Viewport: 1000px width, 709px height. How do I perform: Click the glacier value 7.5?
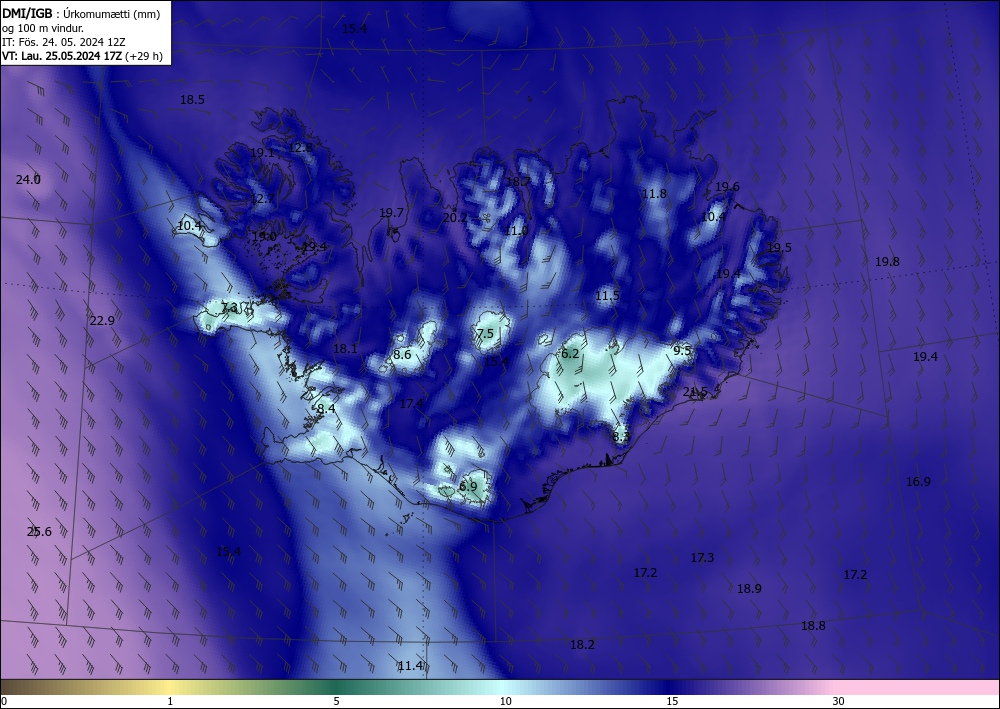coord(485,333)
